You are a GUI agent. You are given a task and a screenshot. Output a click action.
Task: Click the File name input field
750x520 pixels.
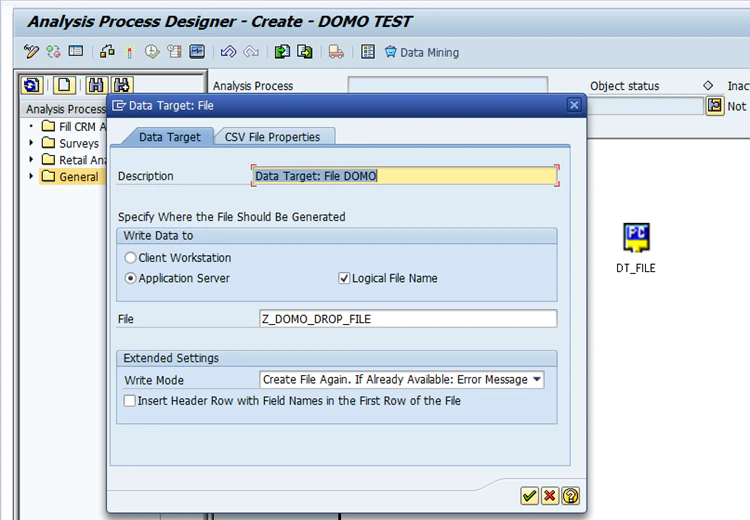click(408, 319)
